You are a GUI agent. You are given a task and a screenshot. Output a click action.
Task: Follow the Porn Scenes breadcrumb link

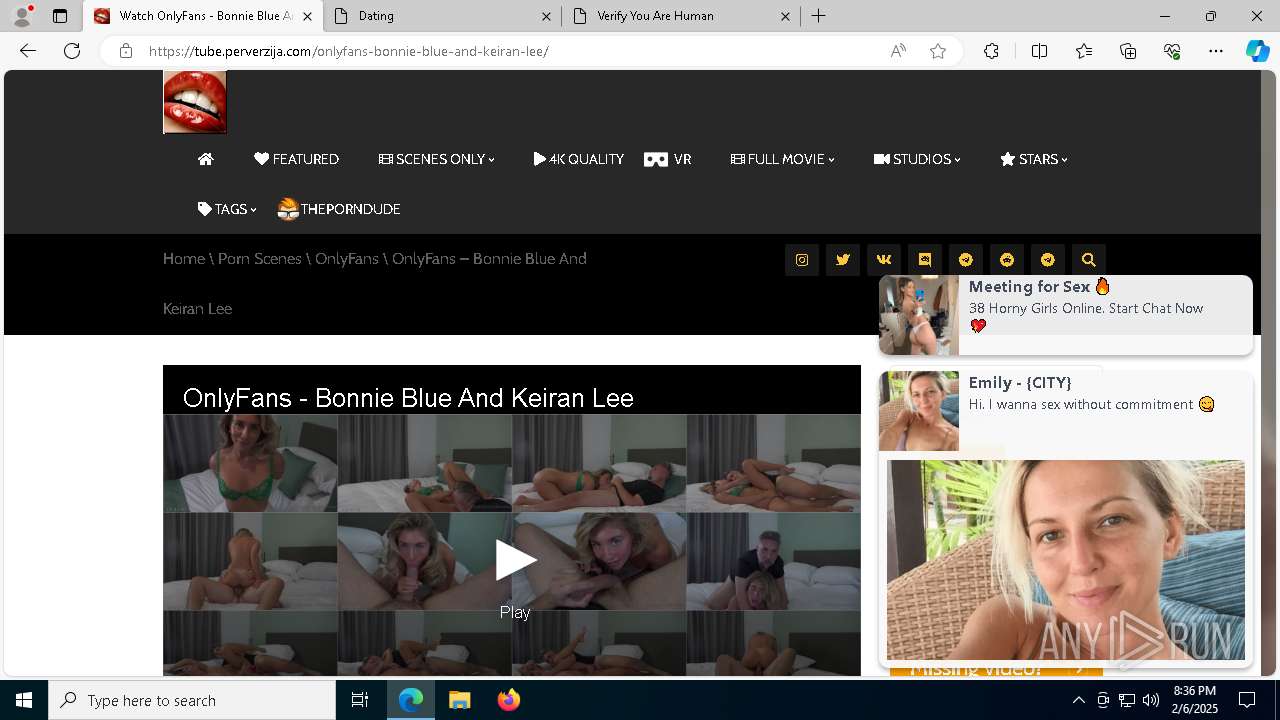point(260,259)
